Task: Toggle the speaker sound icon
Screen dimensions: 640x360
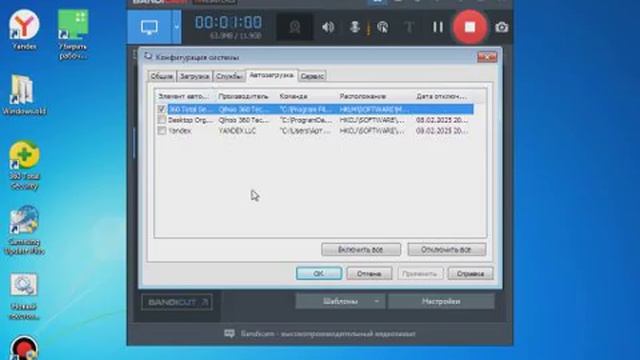Action: click(328, 27)
